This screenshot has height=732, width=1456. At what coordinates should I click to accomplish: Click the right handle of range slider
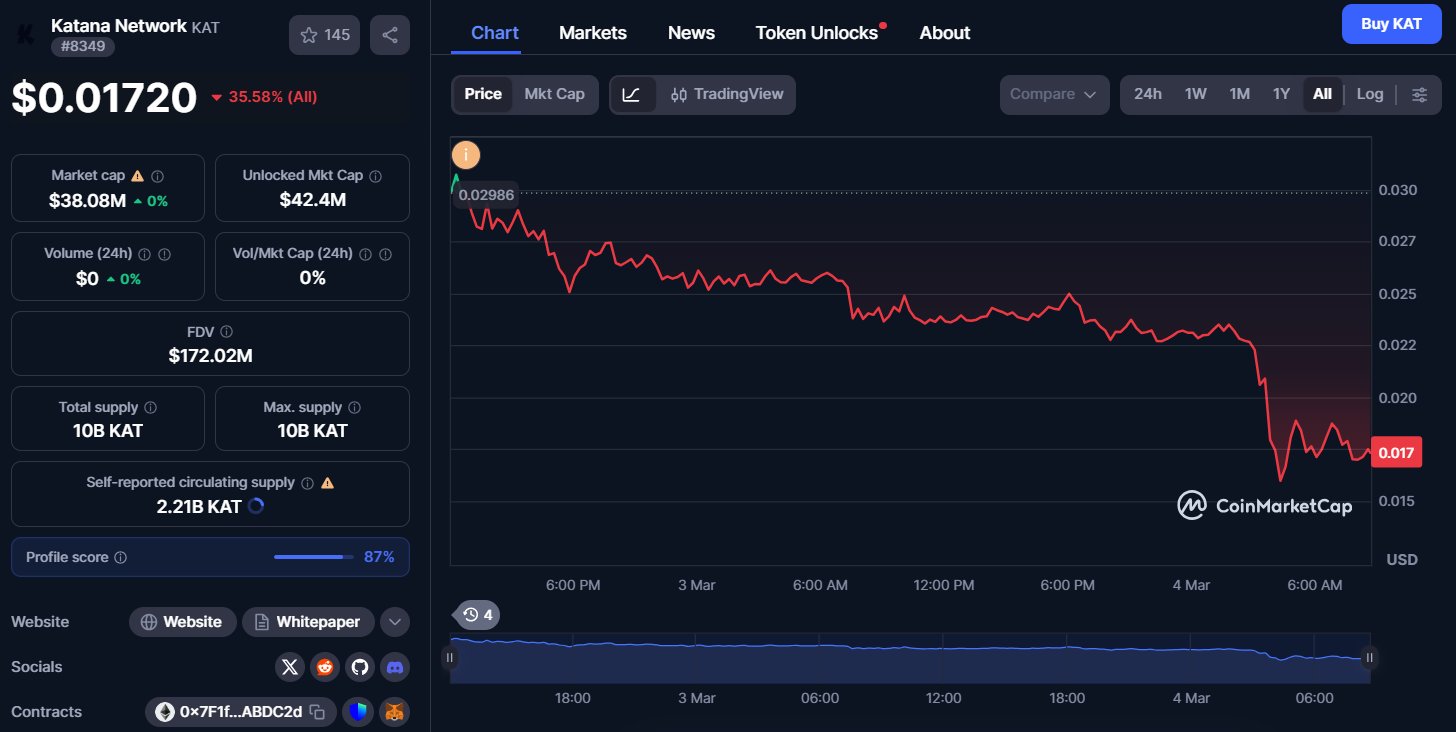click(1370, 657)
